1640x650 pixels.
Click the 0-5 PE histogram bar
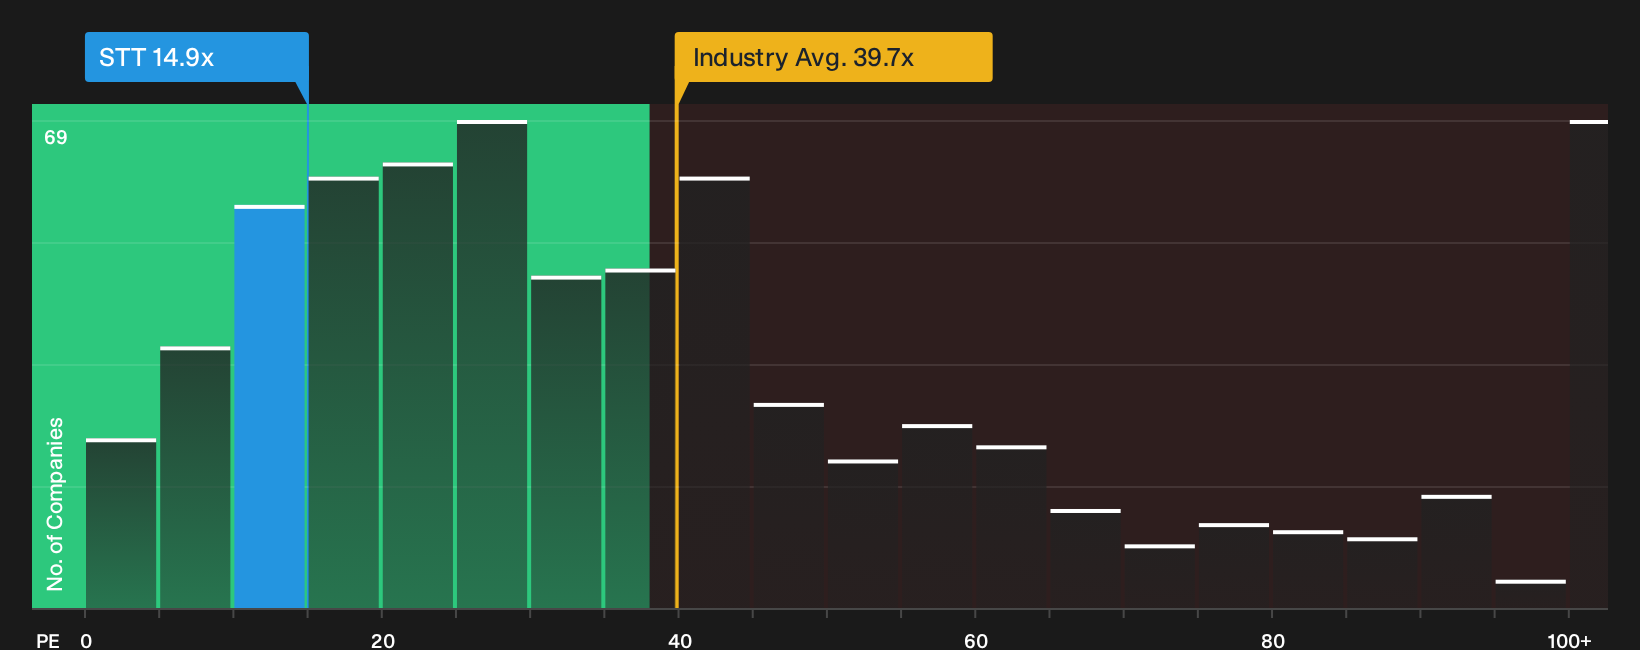click(121, 523)
